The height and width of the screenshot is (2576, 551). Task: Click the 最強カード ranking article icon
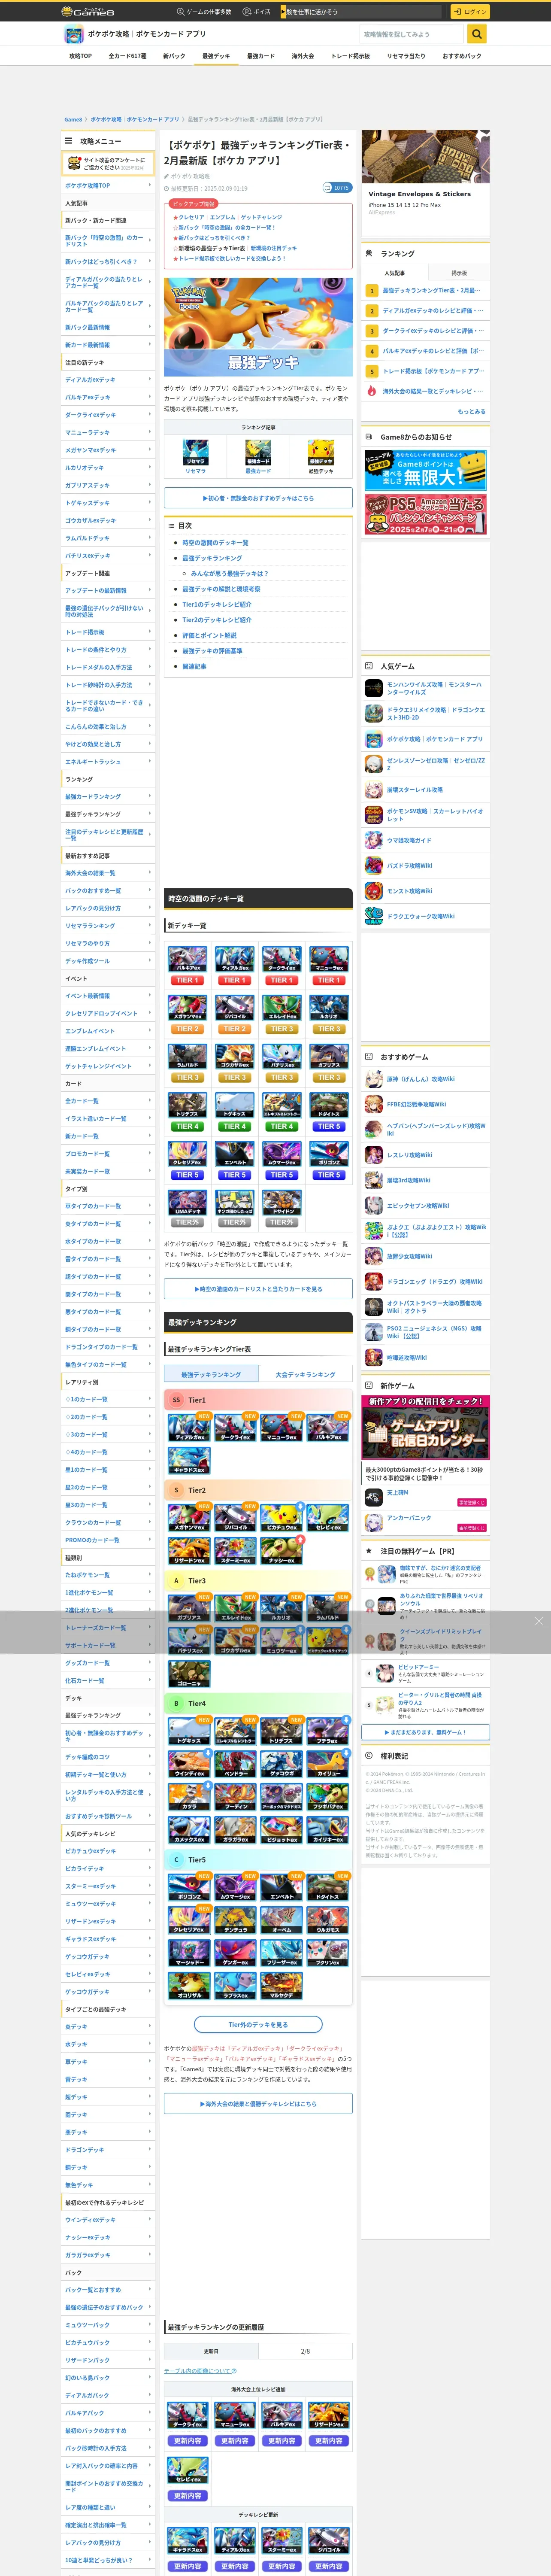[258, 453]
